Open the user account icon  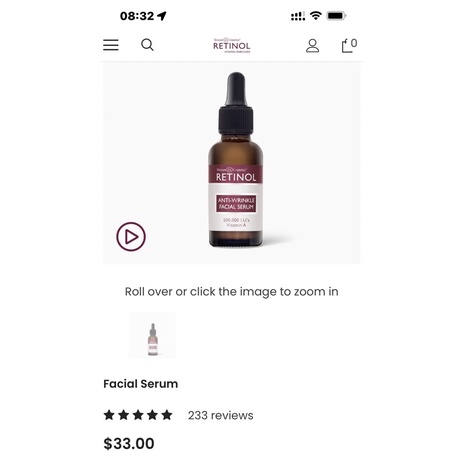(312, 46)
